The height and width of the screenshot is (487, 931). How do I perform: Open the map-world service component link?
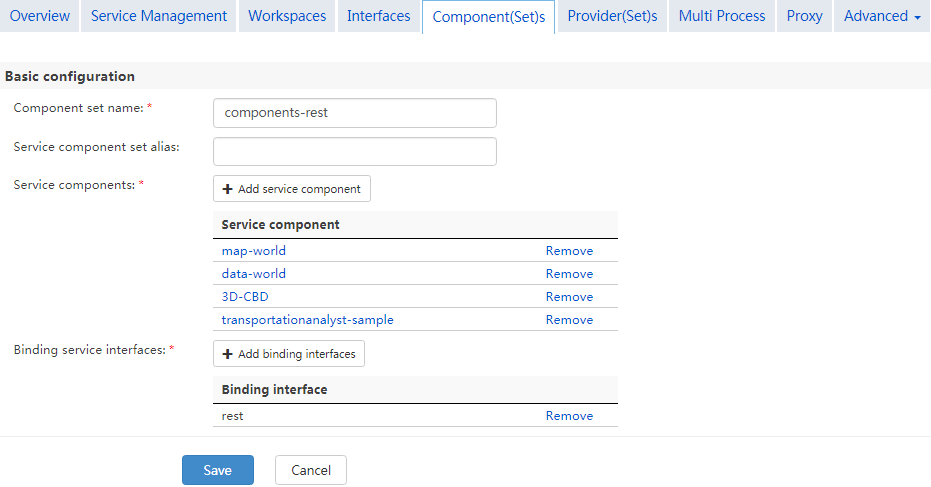pos(254,251)
